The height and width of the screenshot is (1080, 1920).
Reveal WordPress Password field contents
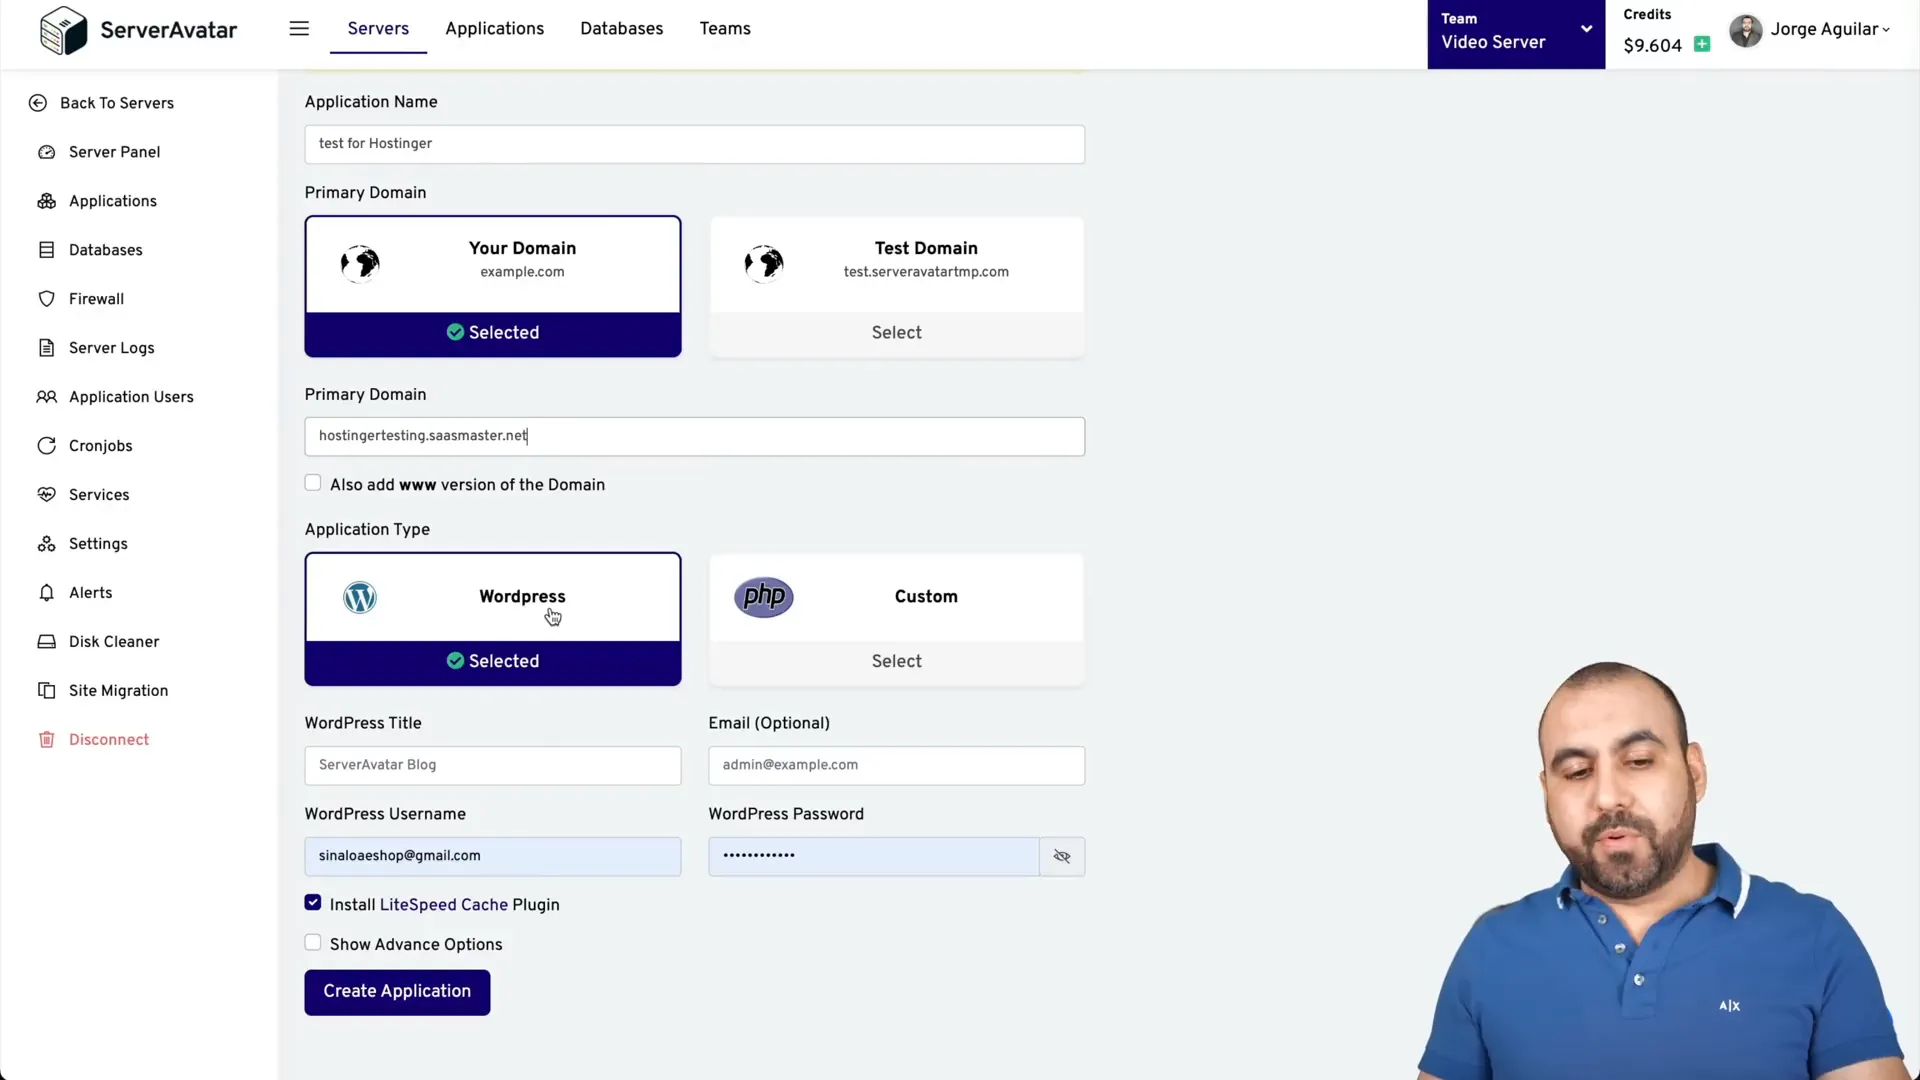[x=1062, y=856]
